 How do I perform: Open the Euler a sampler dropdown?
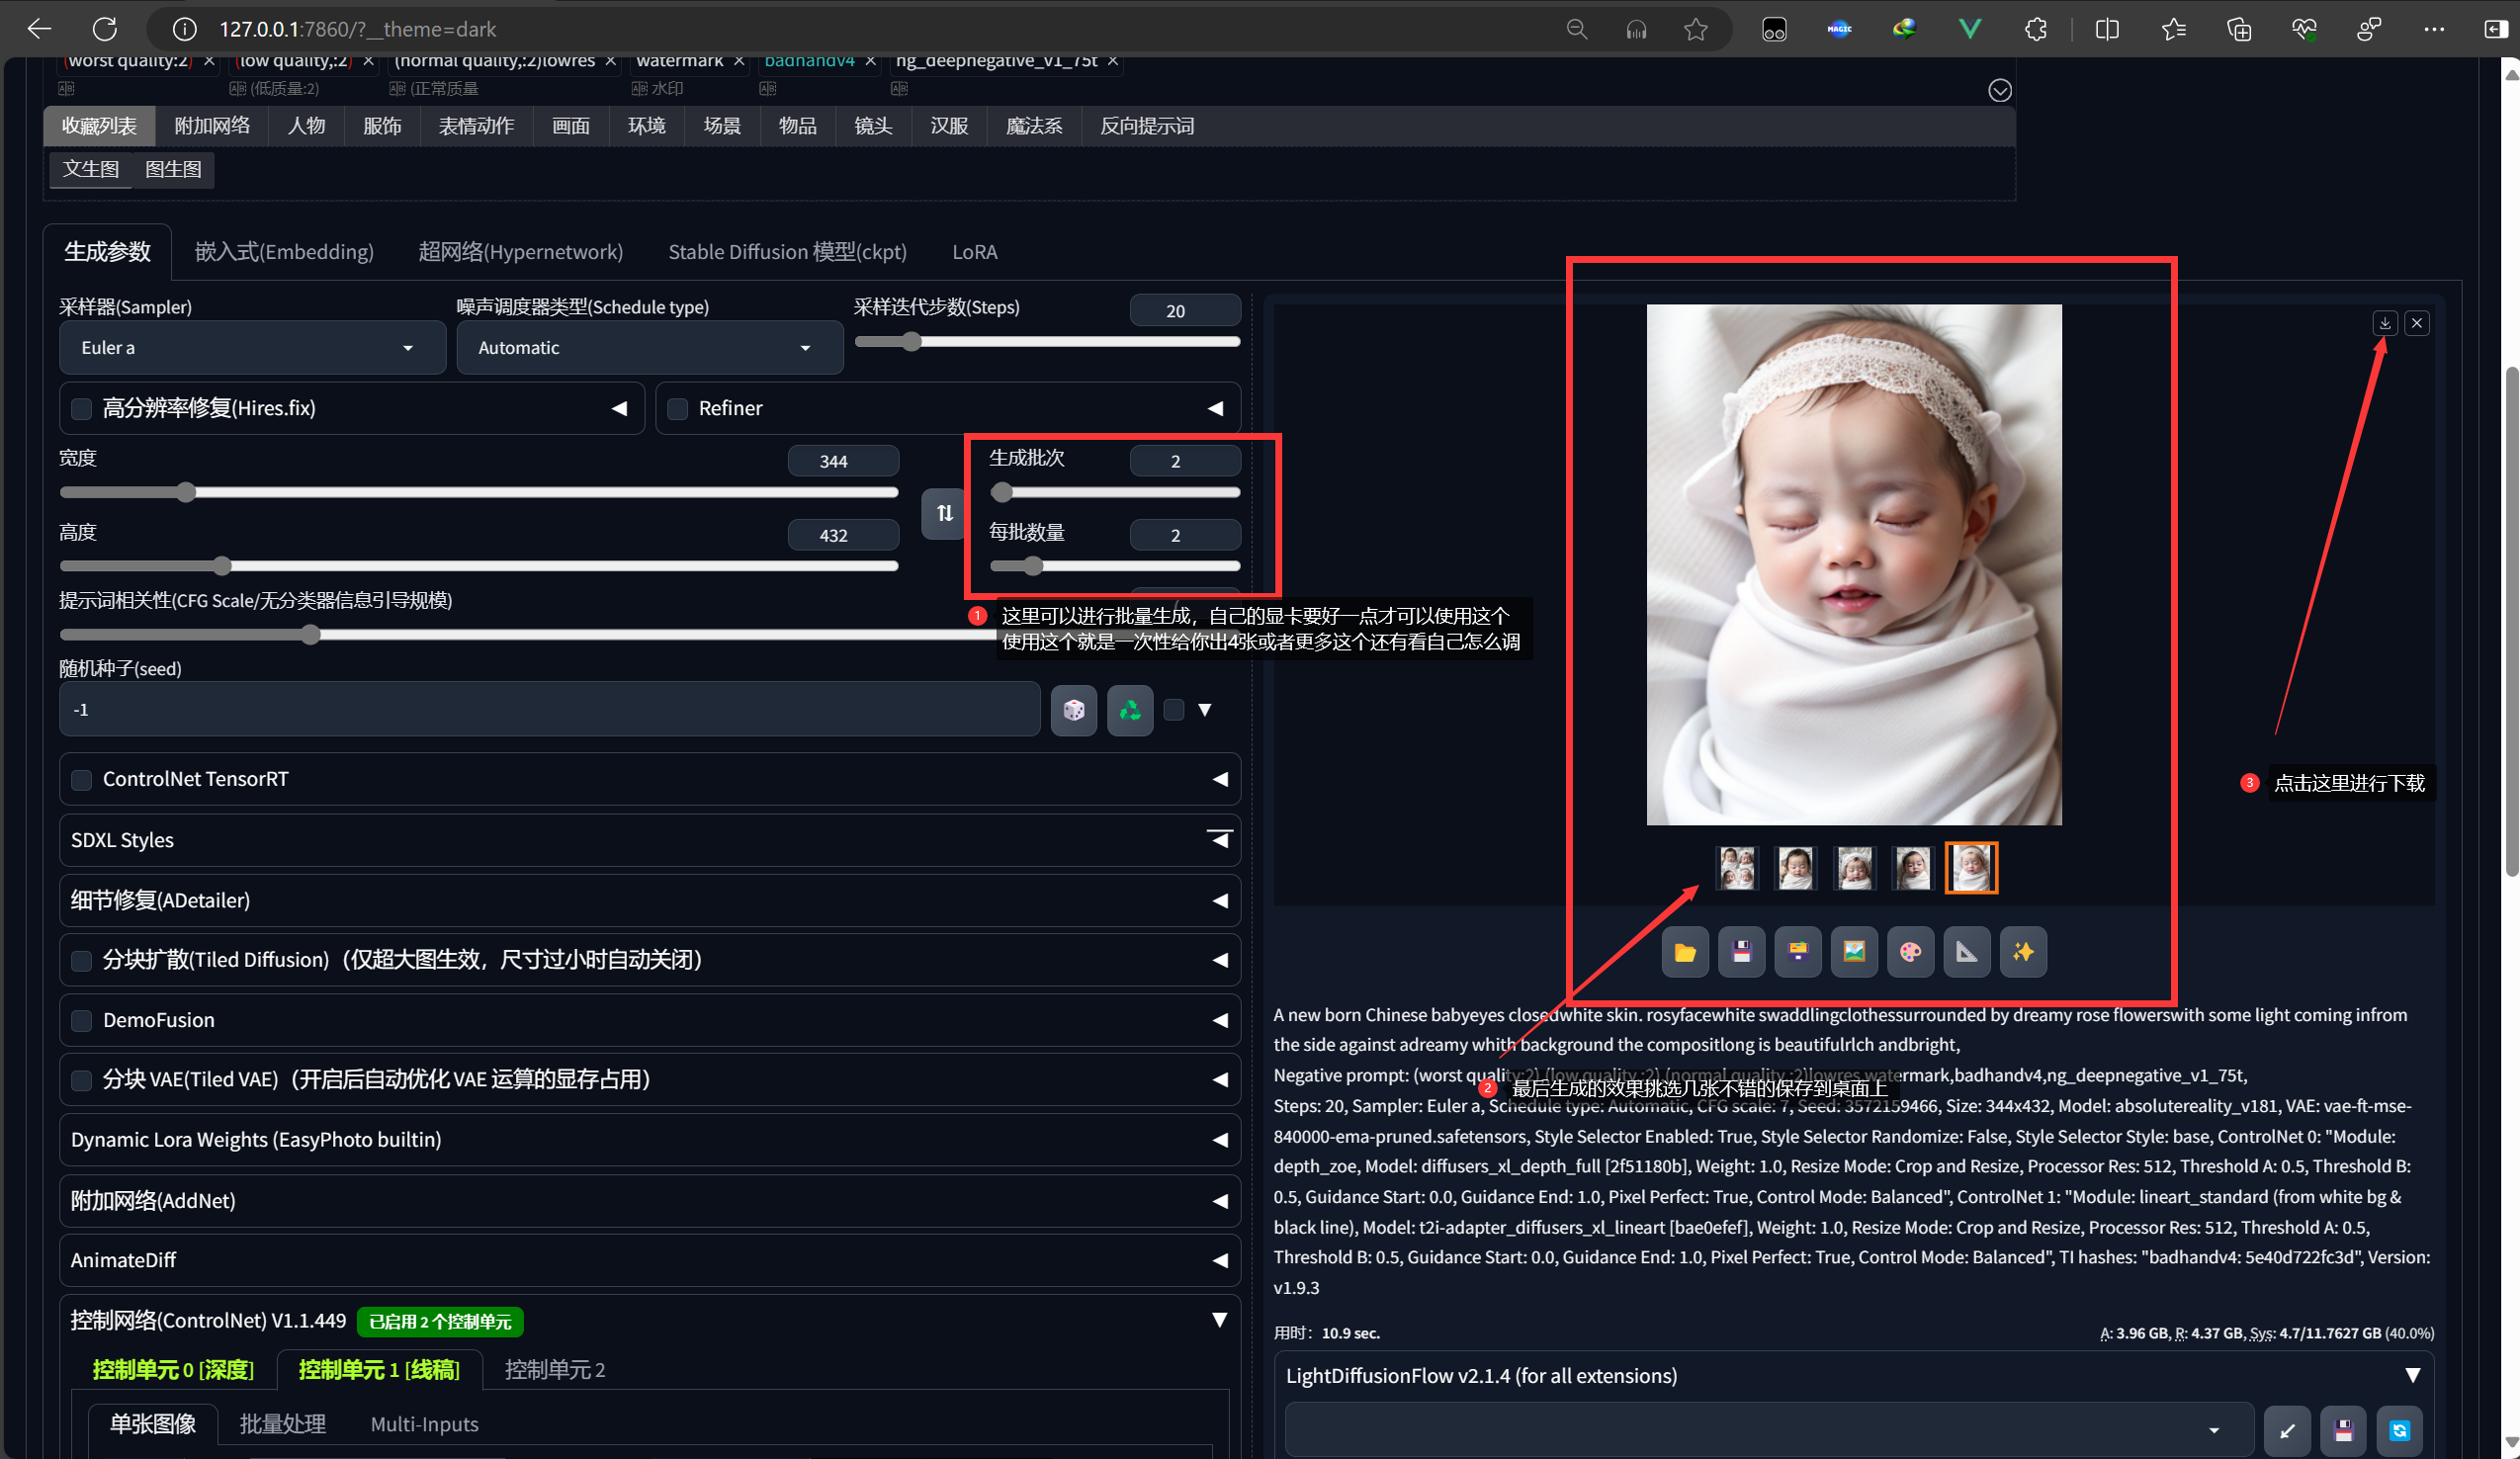[252, 348]
